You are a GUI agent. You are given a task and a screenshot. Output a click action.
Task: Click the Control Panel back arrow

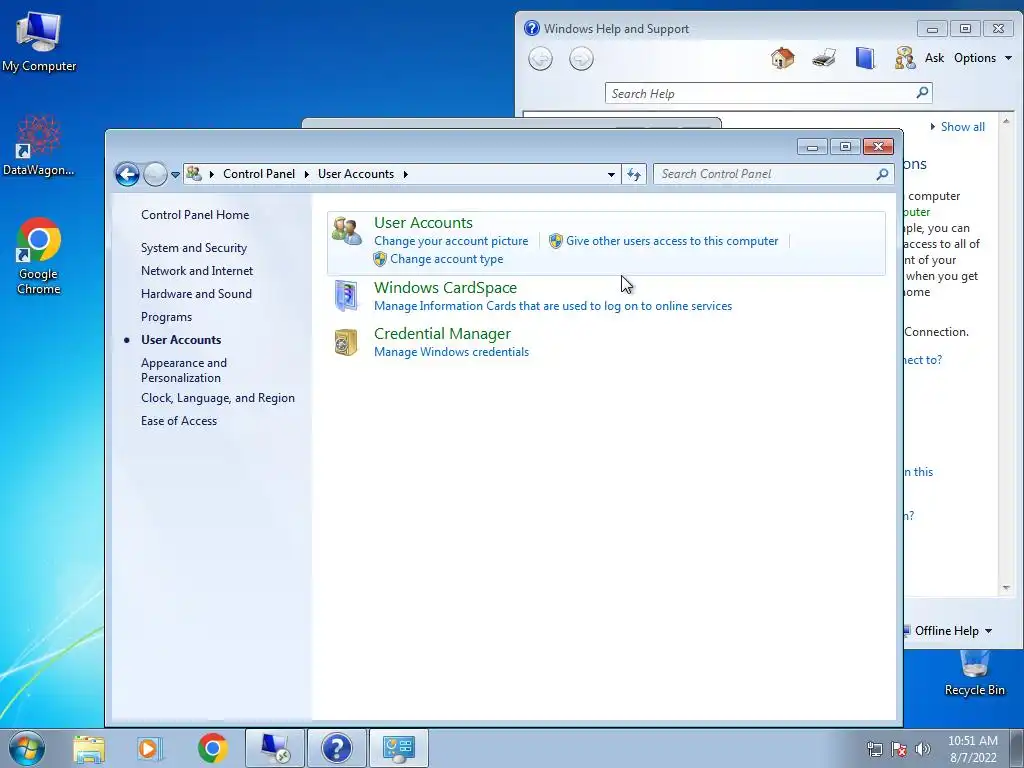coord(127,174)
